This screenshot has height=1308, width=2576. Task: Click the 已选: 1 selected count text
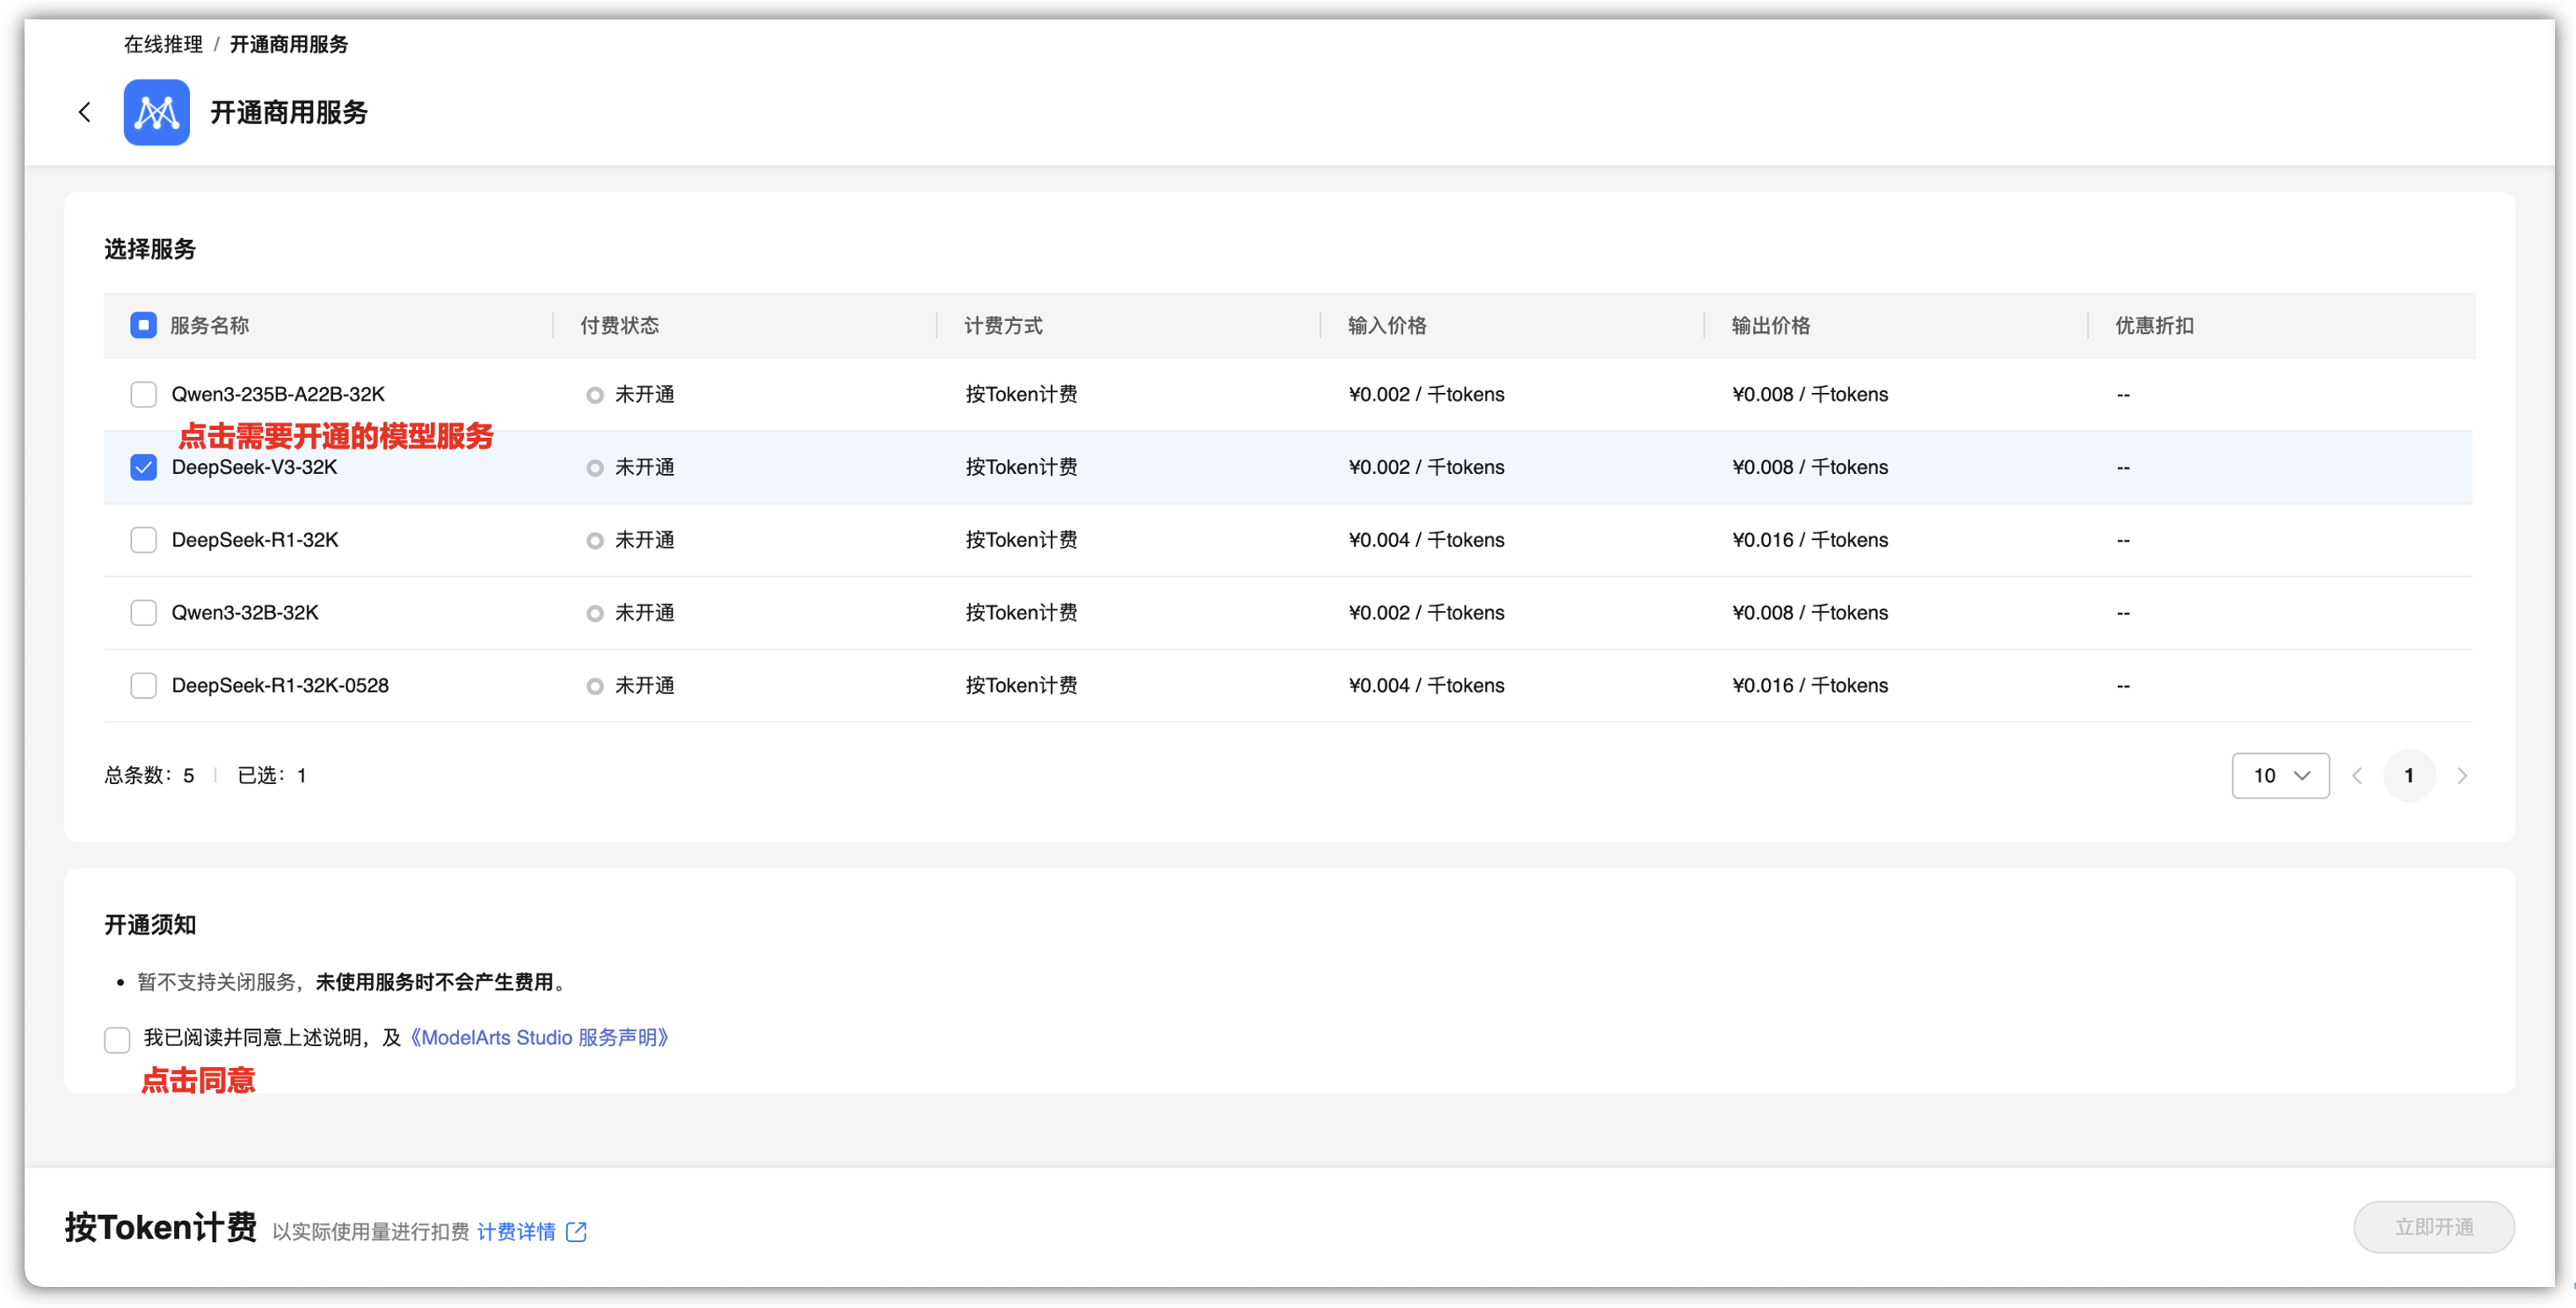(x=272, y=776)
